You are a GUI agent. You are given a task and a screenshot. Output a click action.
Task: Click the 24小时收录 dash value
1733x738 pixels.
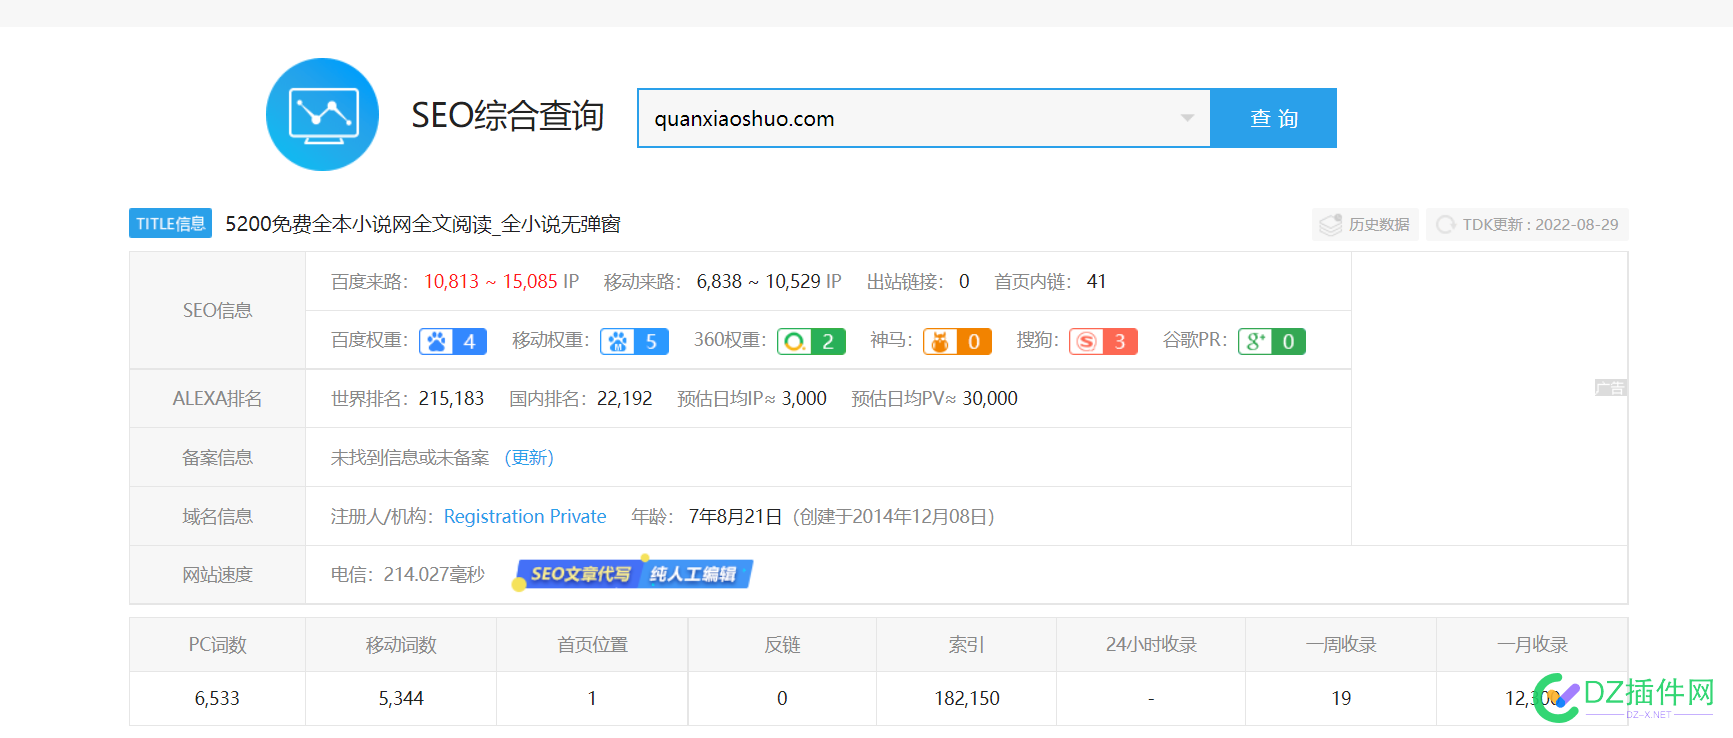(x=1151, y=698)
